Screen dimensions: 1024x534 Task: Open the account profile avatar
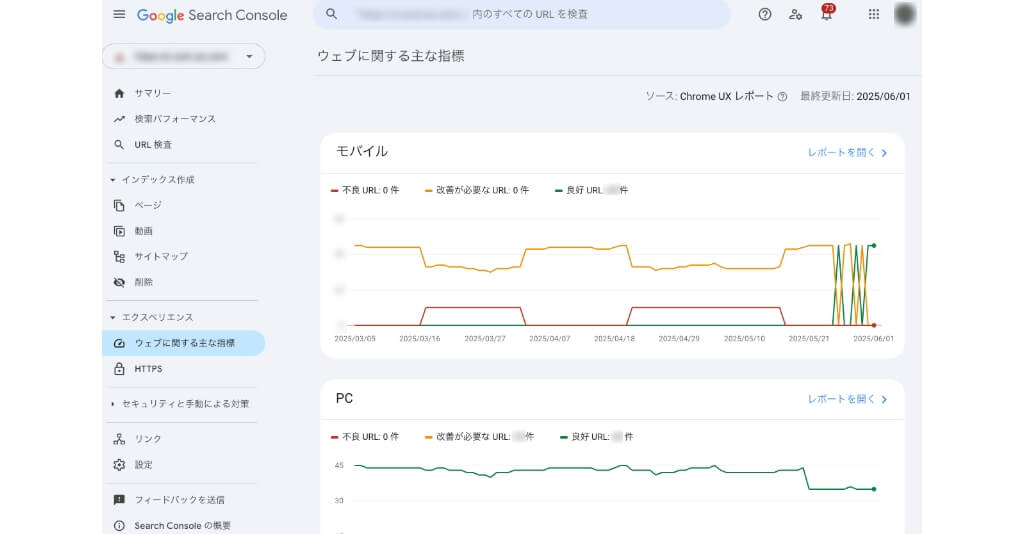click(904, 14)
